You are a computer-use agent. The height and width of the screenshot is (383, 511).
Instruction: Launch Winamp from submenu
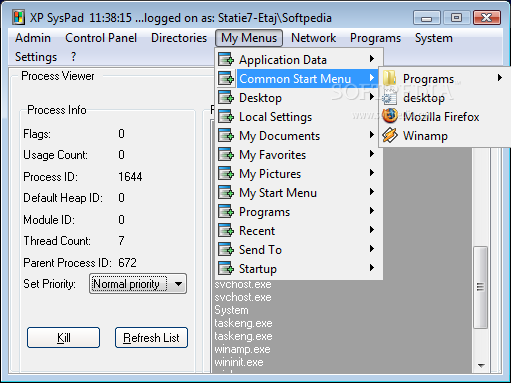coord(445,136)
